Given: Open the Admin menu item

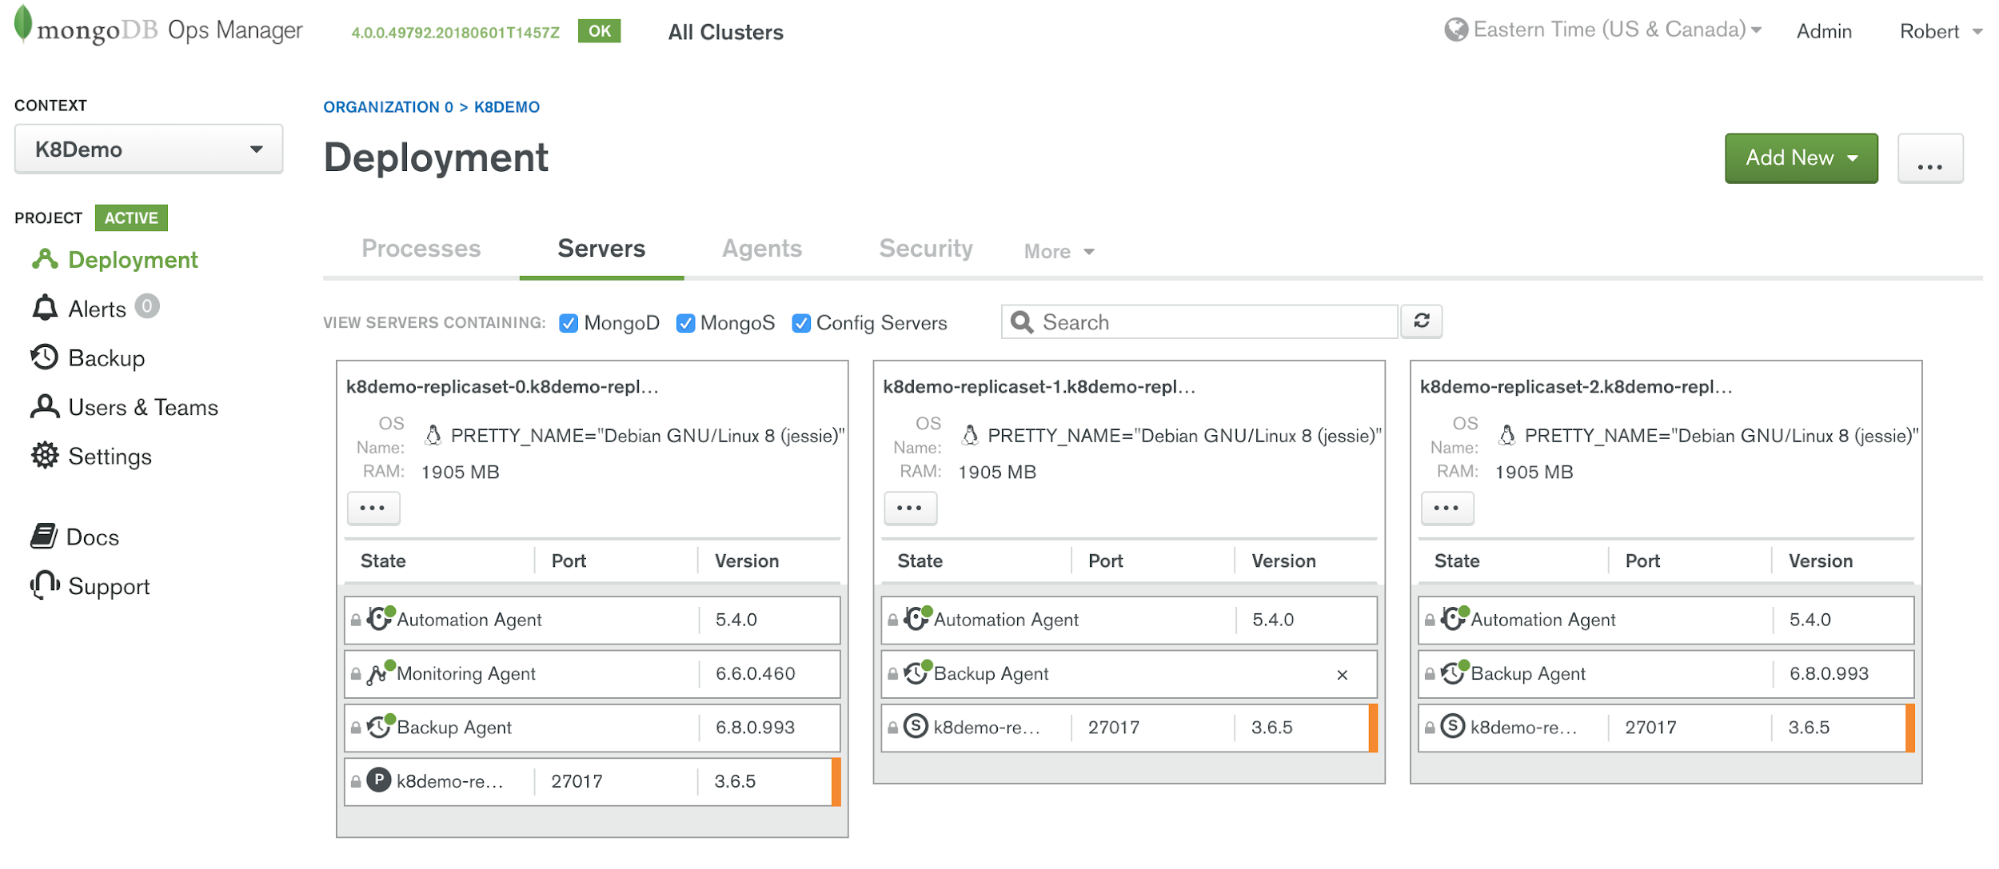Looking at the screenshot, I should [x=1824, y=31].
